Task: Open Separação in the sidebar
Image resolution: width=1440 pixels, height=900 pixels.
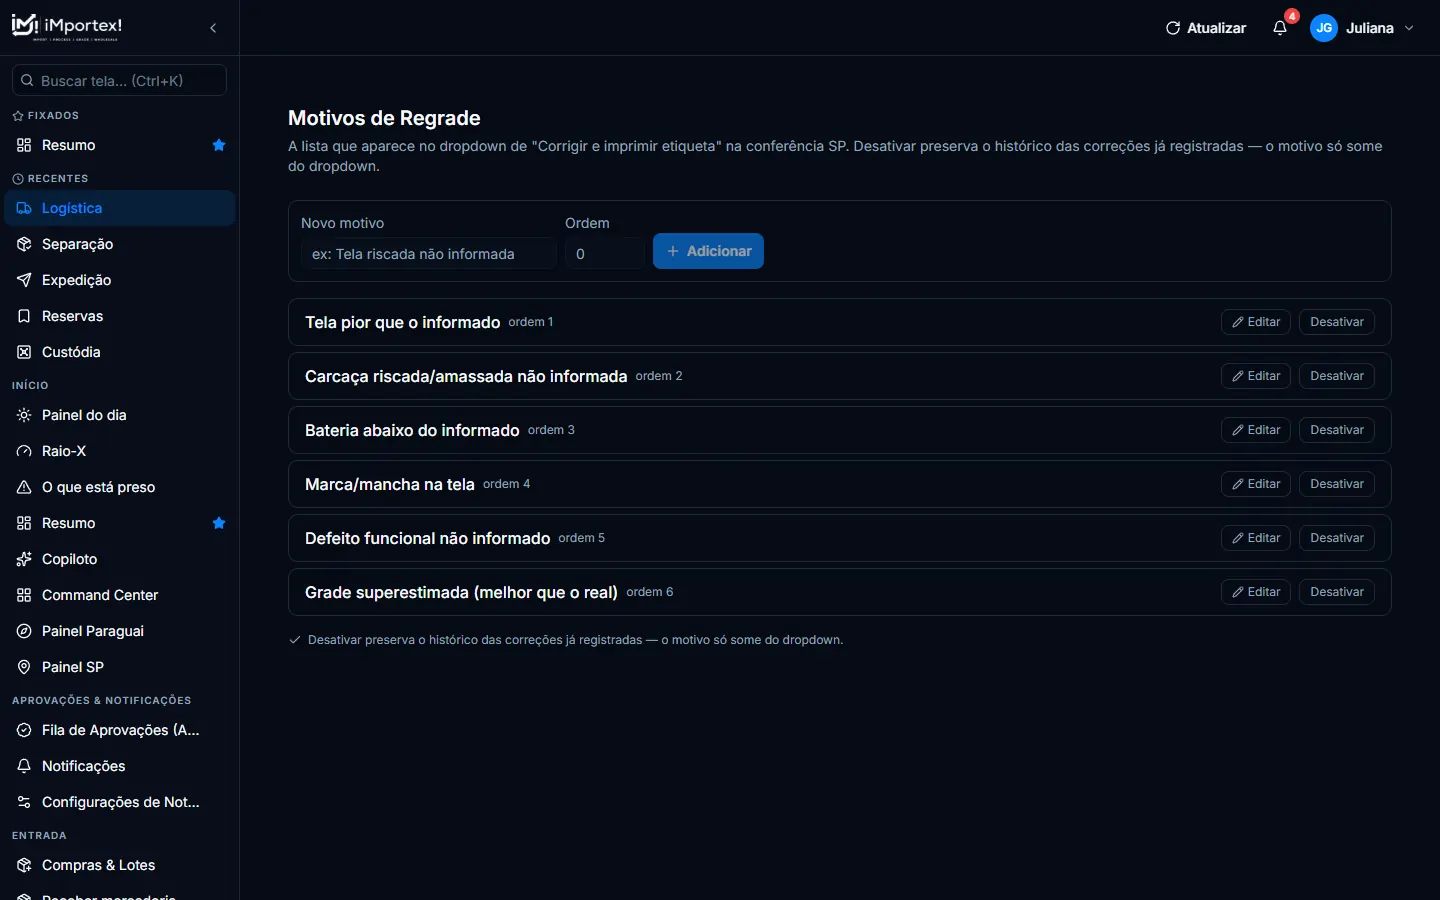Action: (120, 244)
